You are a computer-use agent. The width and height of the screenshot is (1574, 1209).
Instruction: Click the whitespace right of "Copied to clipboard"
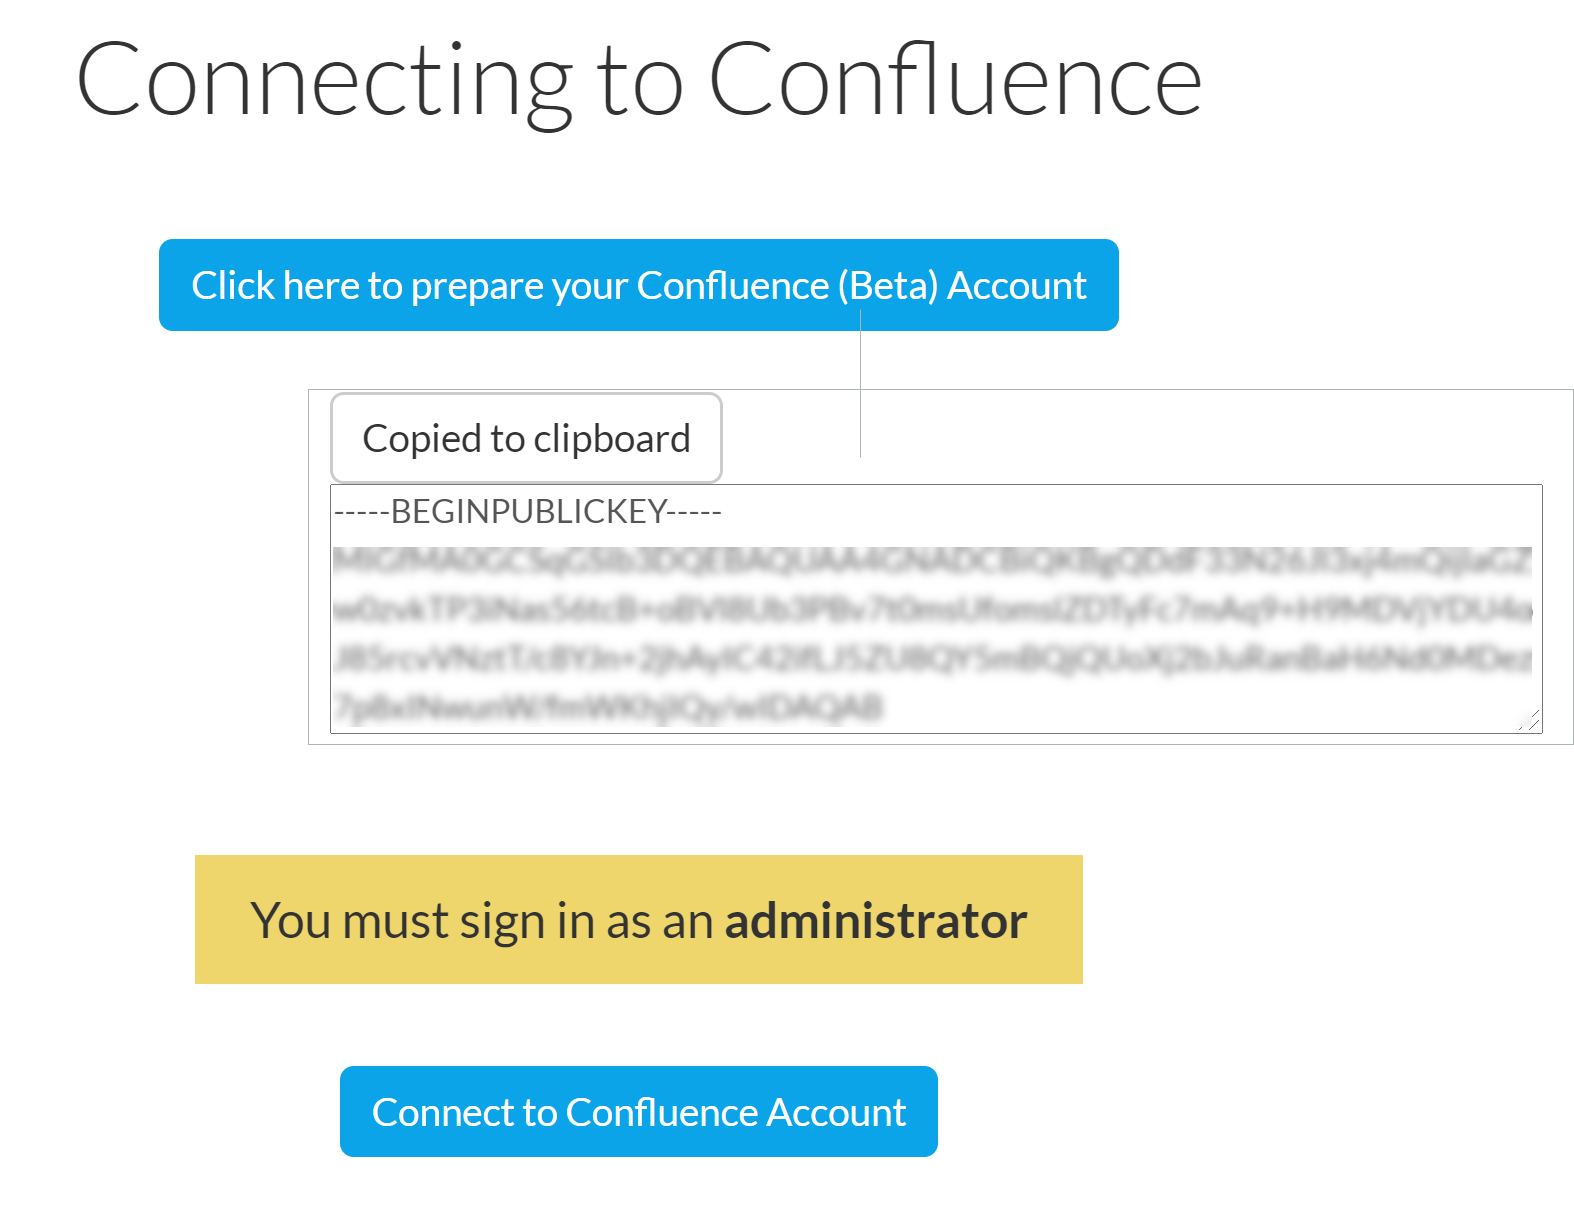(1000, 437)
